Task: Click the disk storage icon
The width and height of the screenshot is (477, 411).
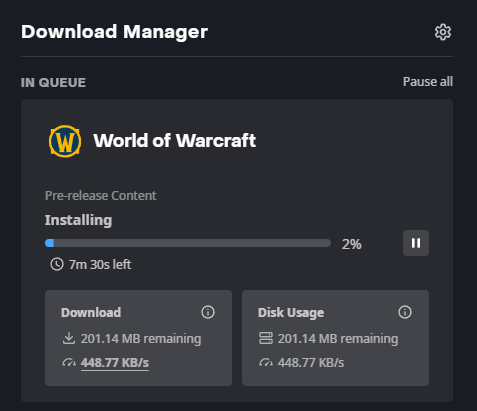Action: 266,338
